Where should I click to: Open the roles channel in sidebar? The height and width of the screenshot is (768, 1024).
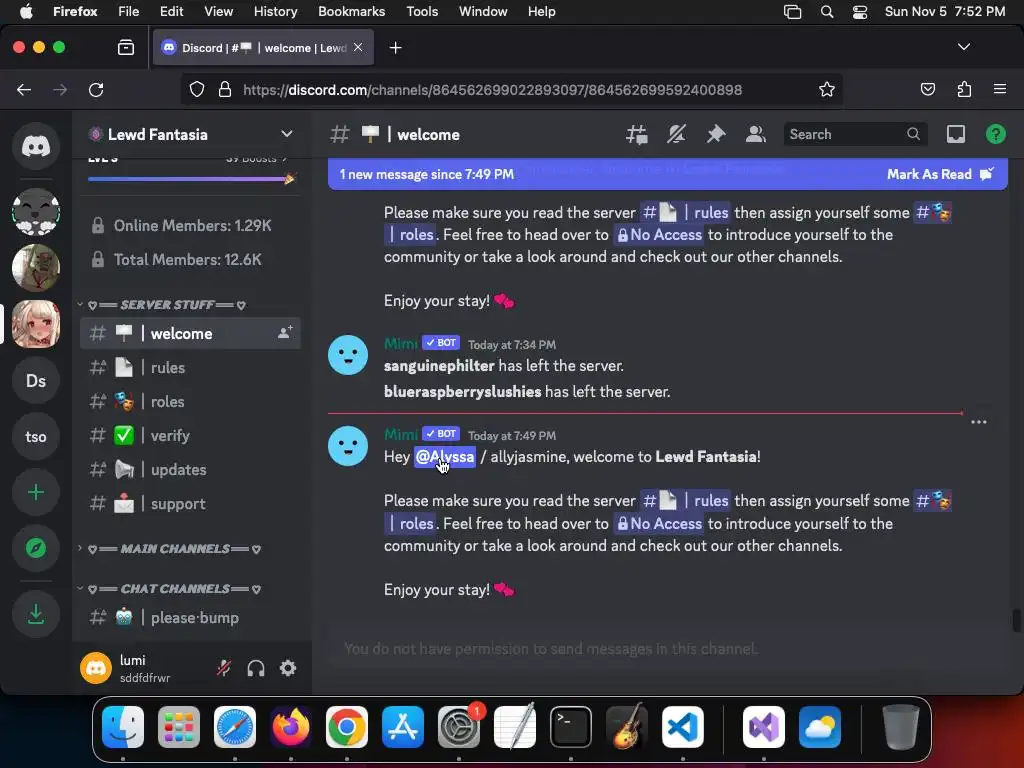point(190,402)
